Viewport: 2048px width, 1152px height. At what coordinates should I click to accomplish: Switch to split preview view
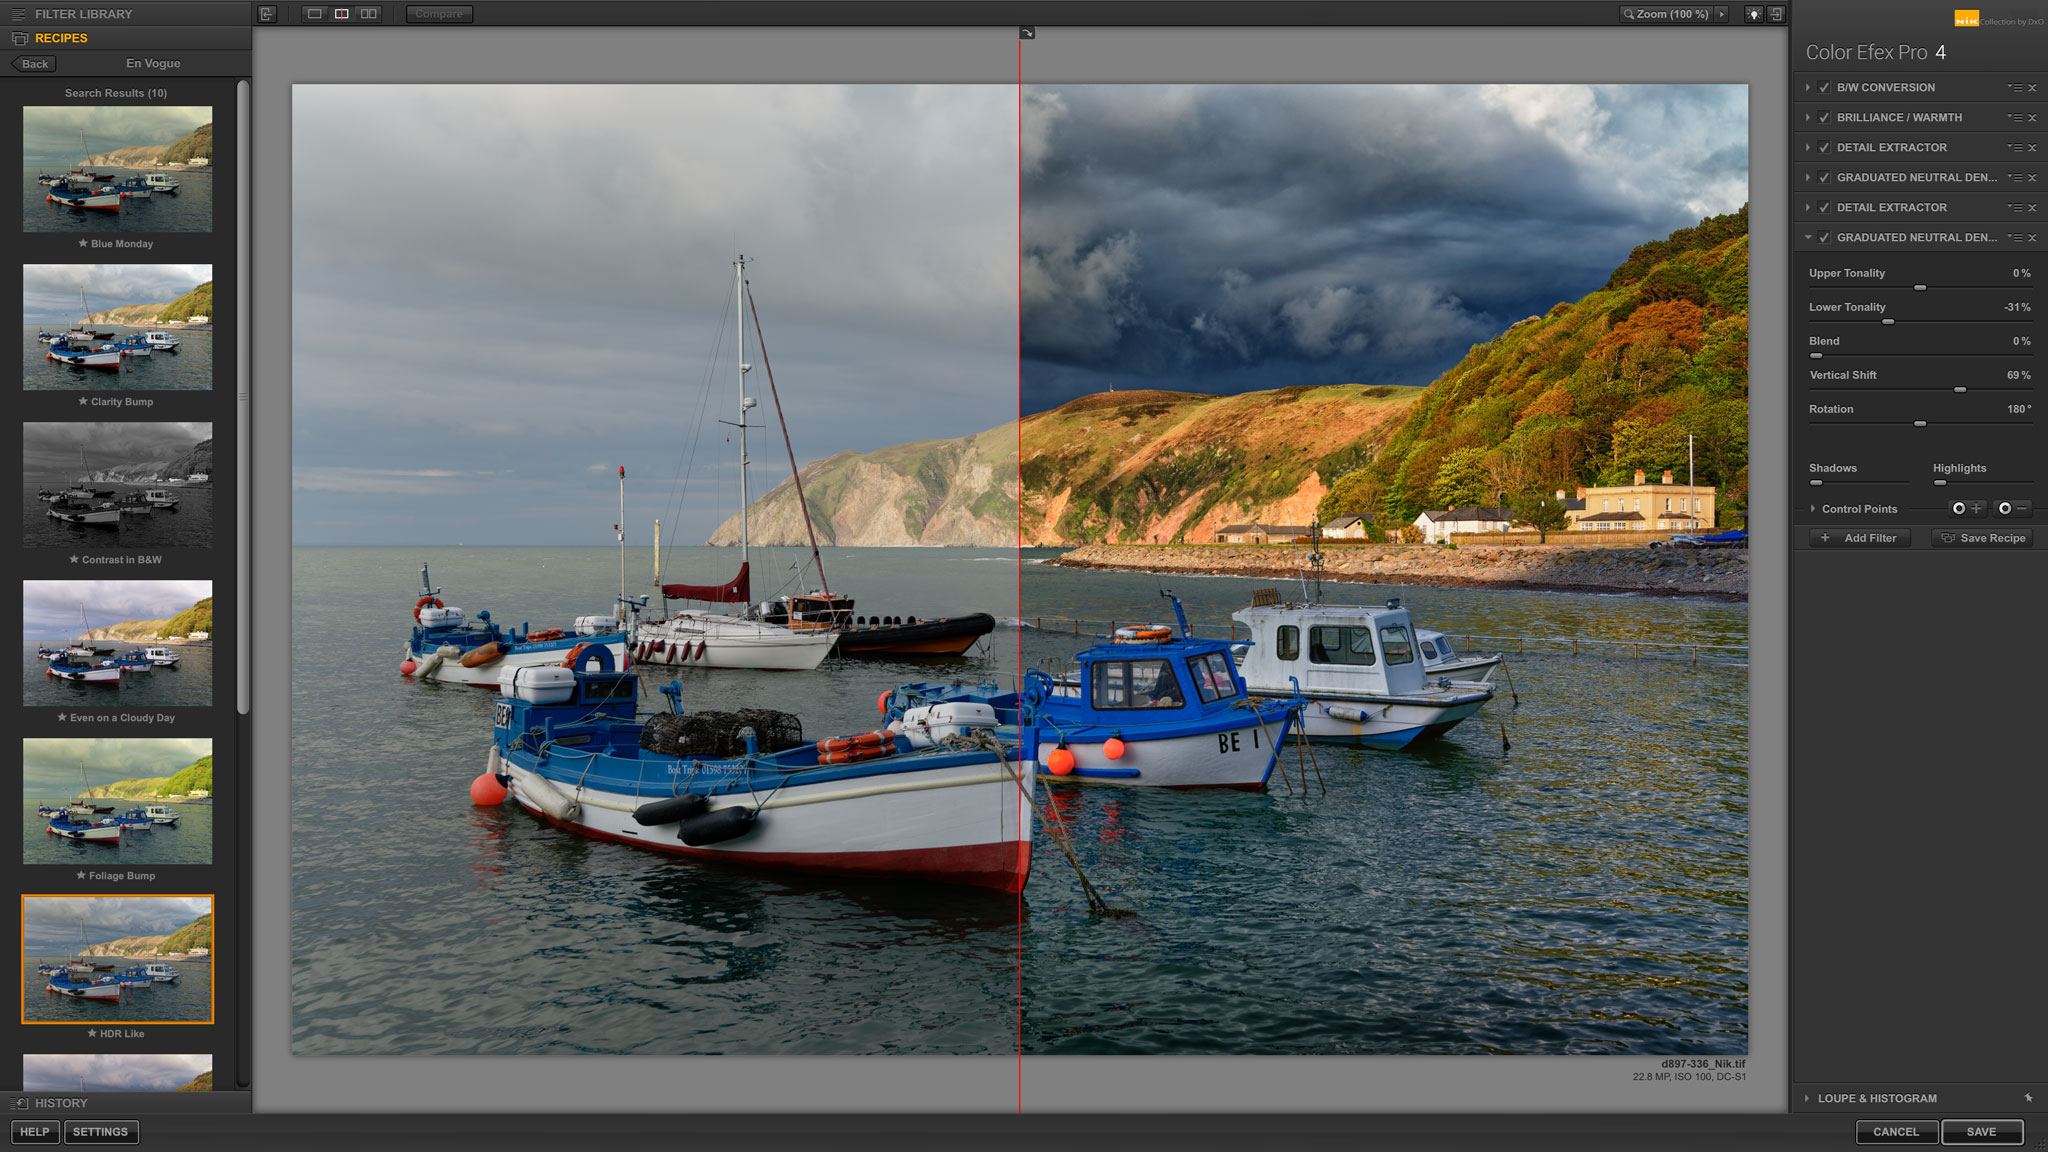[x=342, y=14]
